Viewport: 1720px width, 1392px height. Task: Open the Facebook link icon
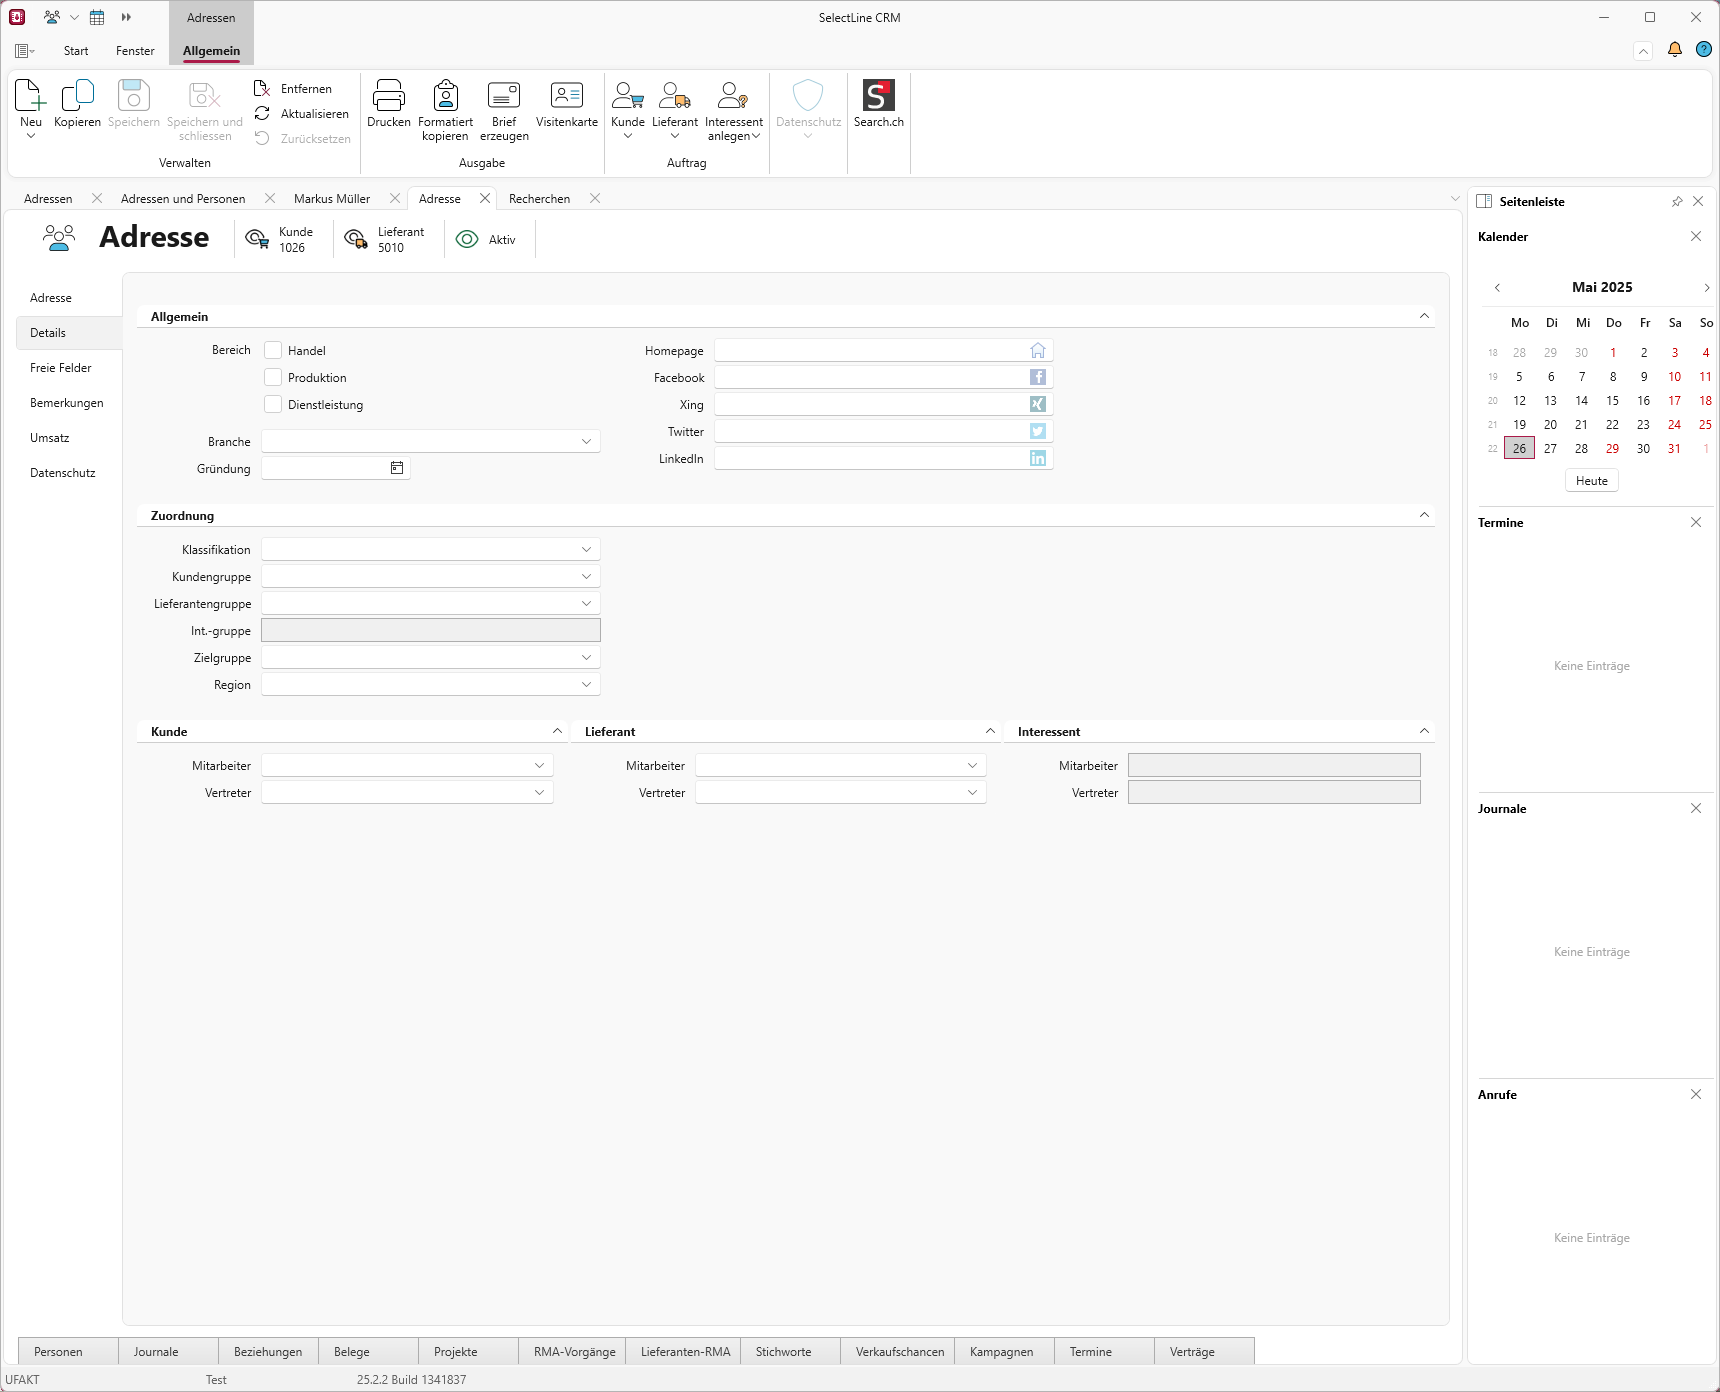click(x=1038, y=377)
